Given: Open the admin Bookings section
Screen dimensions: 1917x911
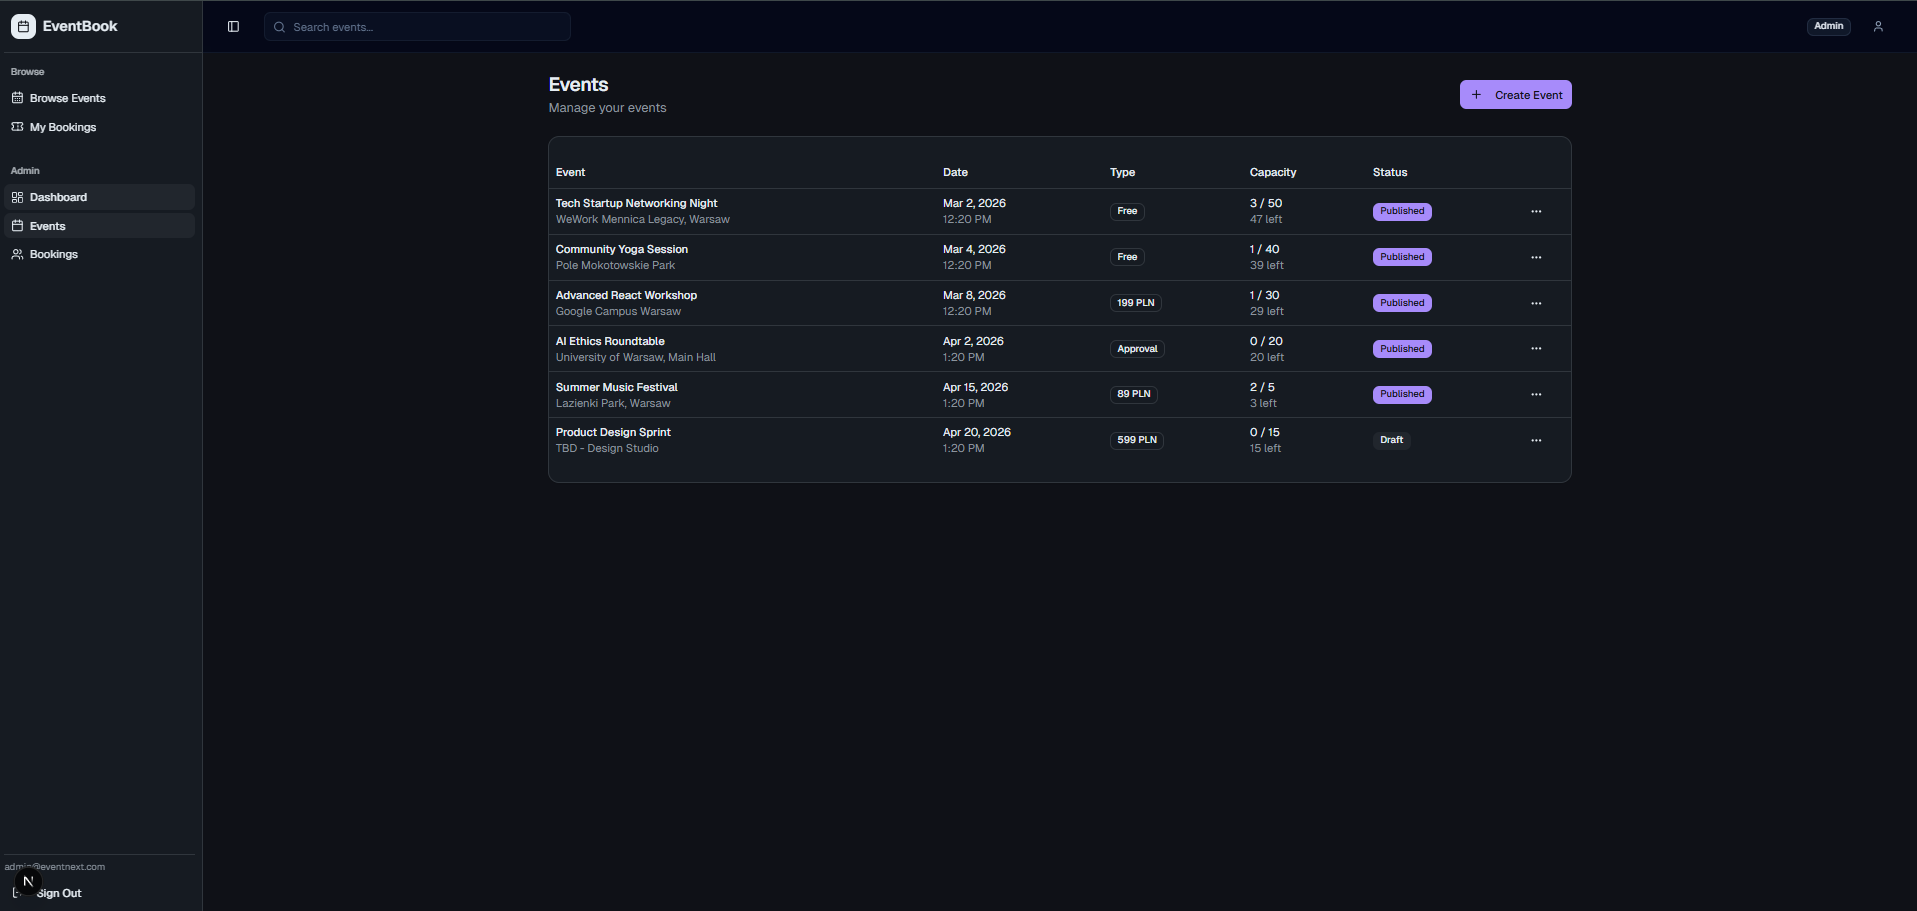Looking at the screenshot, I should [53, 254].
